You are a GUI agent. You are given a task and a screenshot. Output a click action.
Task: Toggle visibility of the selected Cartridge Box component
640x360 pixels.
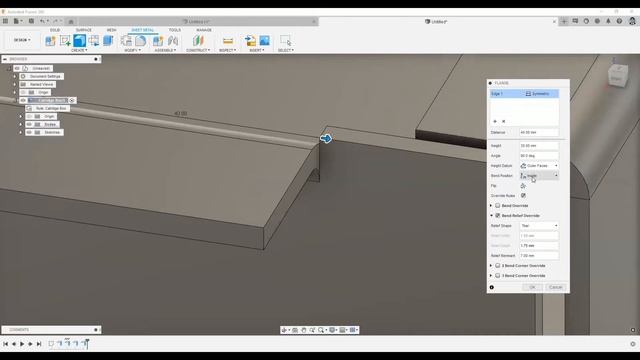click(23, 100)
